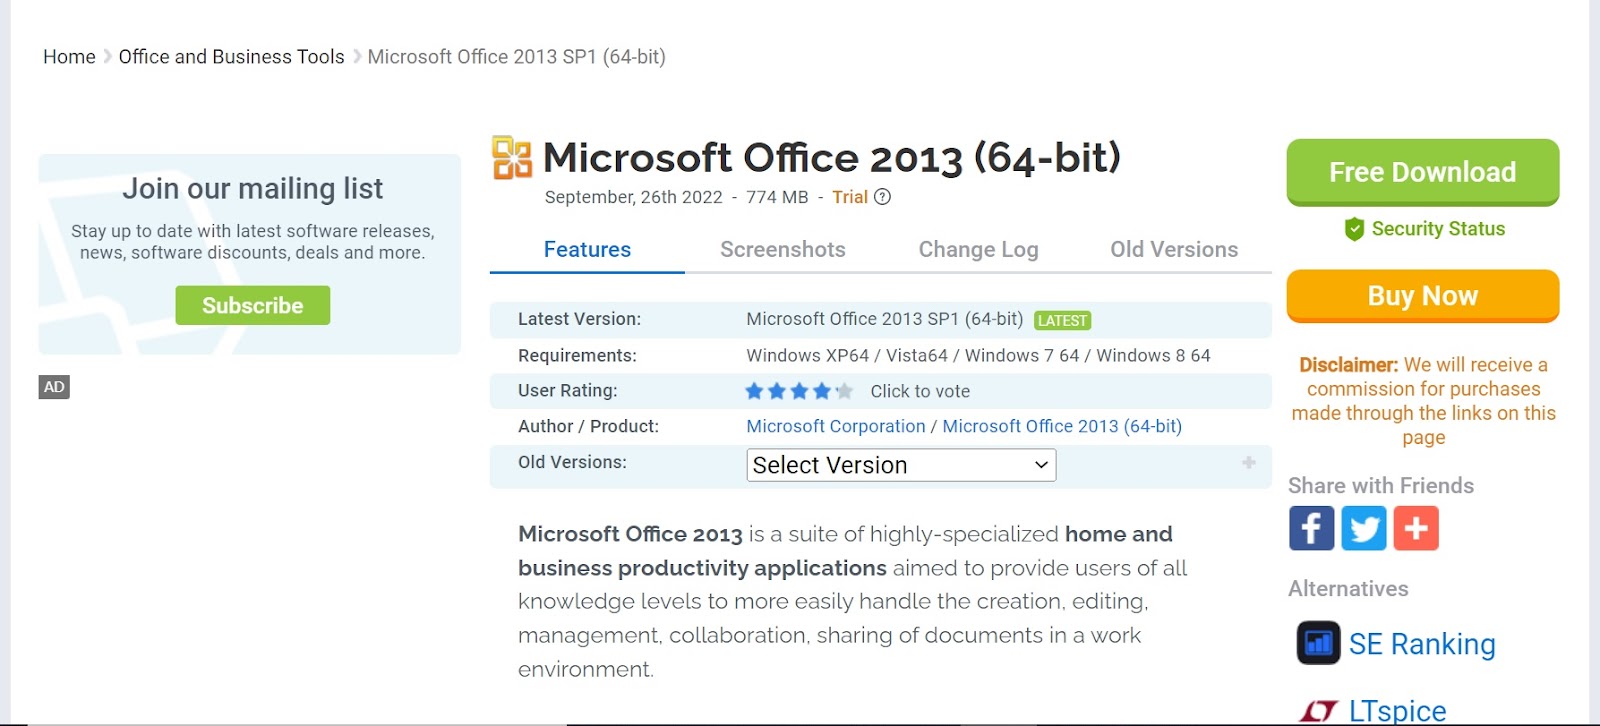Share on Twitter icon
Screen dimensions: 1600x726
click(1363, 528)
